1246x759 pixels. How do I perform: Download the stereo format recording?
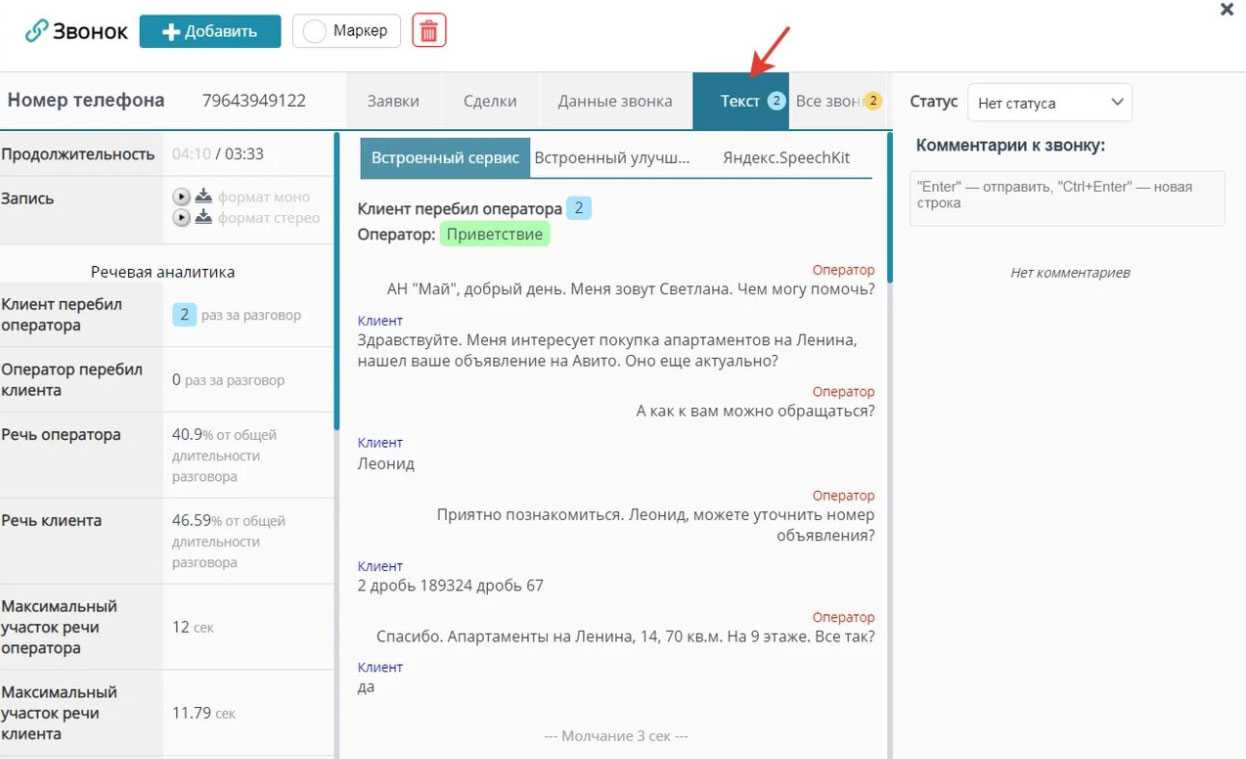click(203, 217)
